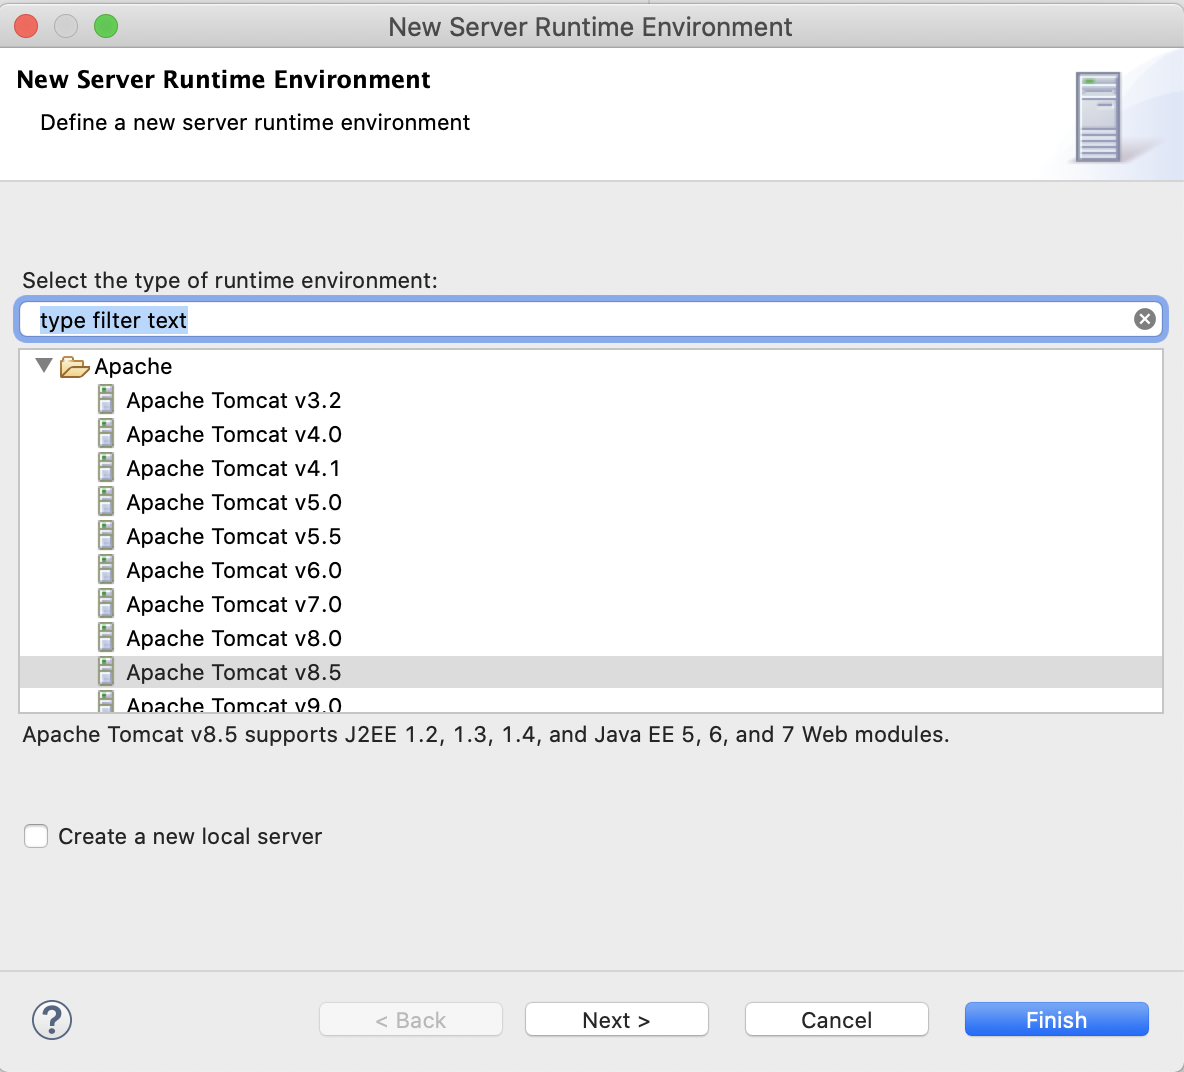This screenshot has height=1072, width=1184.
Task: Select Apache Tomcat v4.1 runtime
Action: 233,468
